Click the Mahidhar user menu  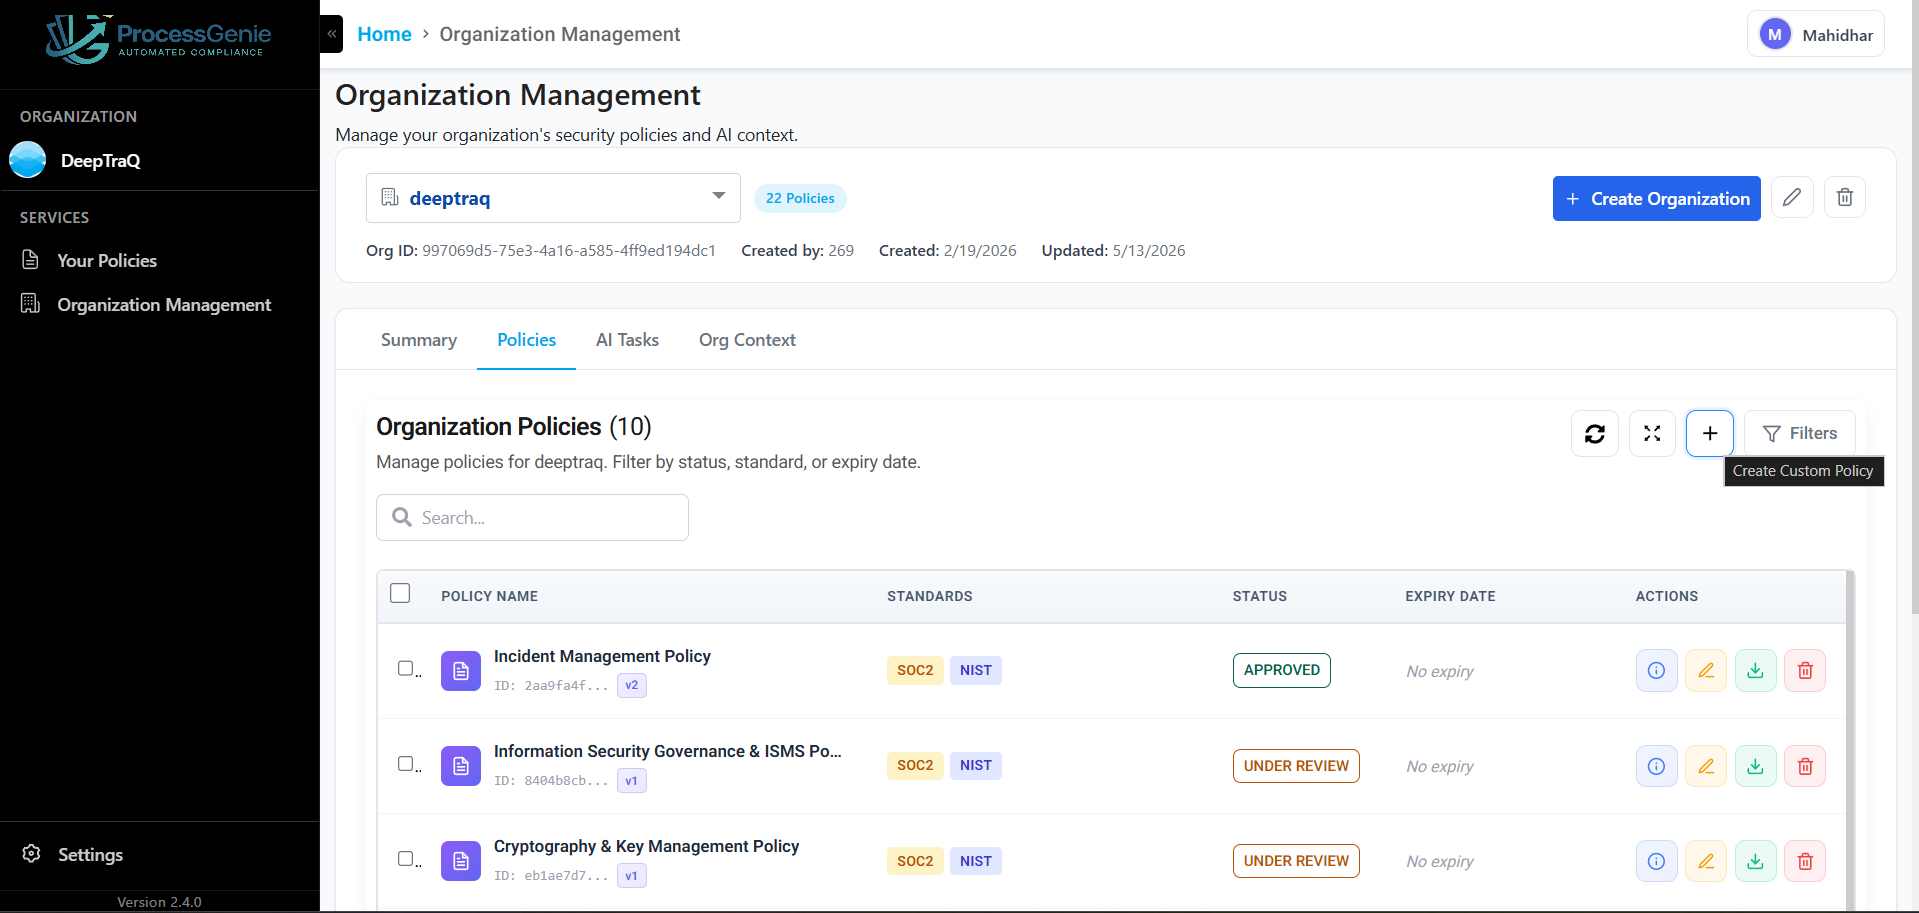point(1816,35)
